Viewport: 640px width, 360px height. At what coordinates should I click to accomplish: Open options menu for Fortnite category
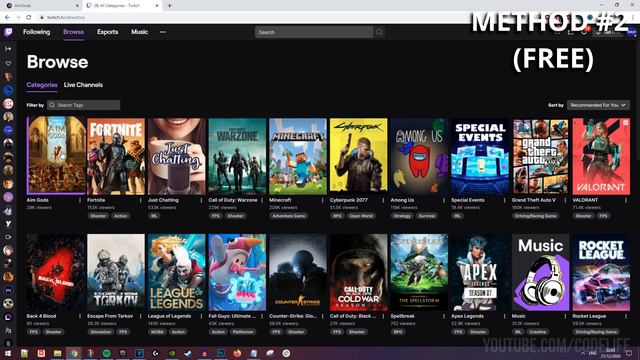coord(140,200)
